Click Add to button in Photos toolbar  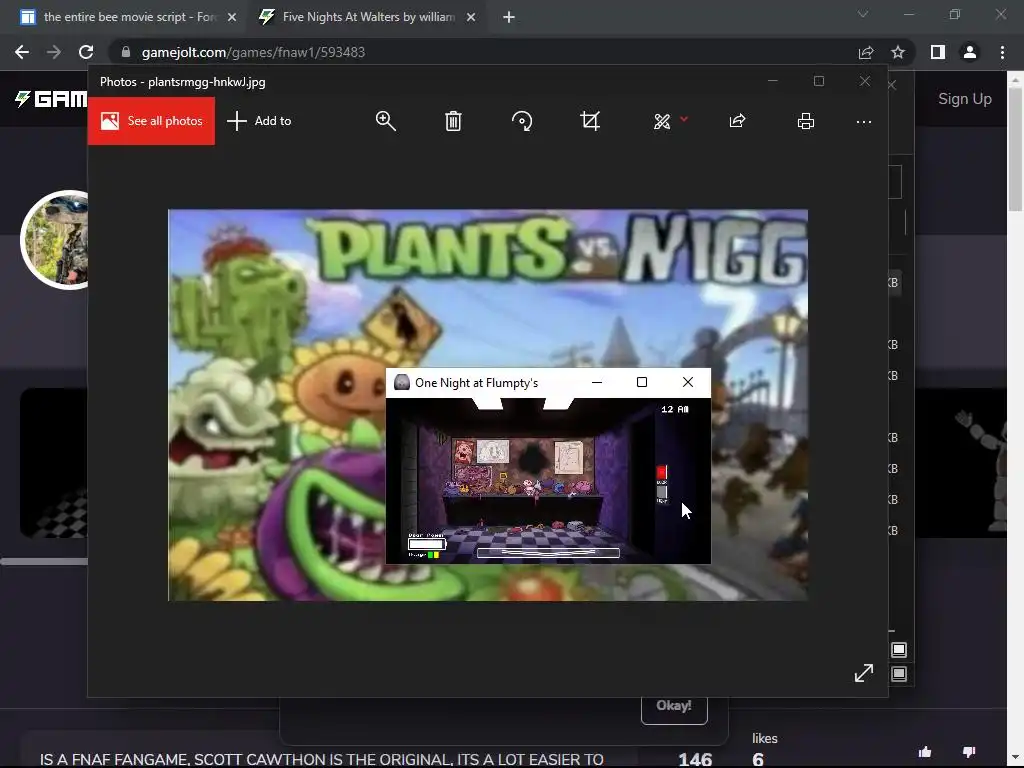pos(259,121)
